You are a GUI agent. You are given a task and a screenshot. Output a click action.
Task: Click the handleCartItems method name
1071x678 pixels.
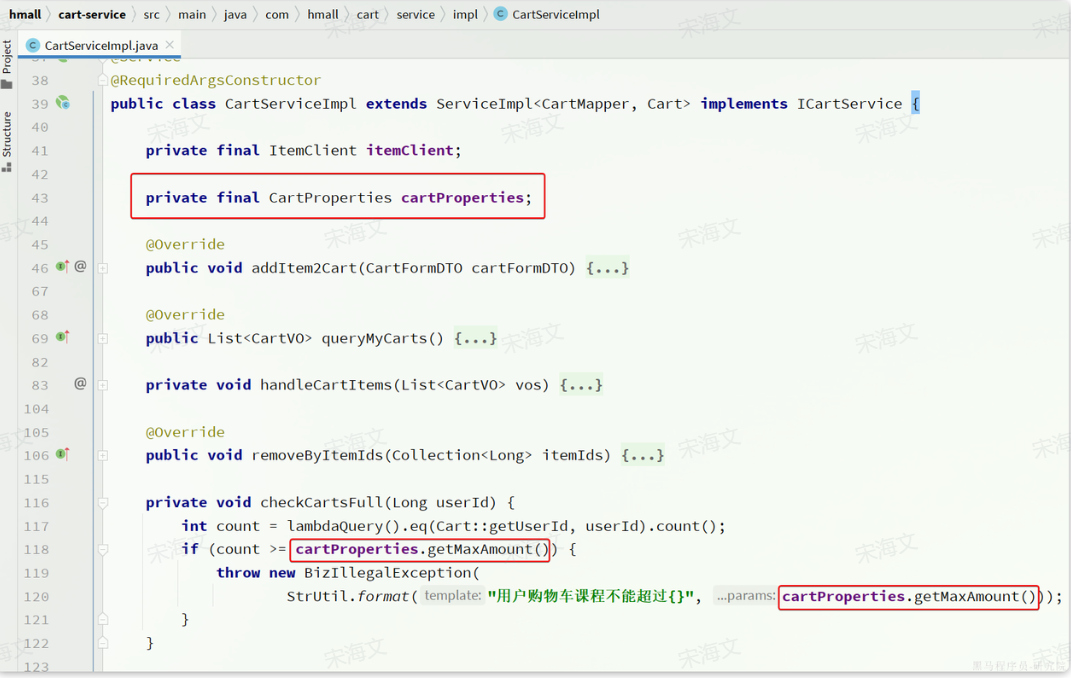326,384
